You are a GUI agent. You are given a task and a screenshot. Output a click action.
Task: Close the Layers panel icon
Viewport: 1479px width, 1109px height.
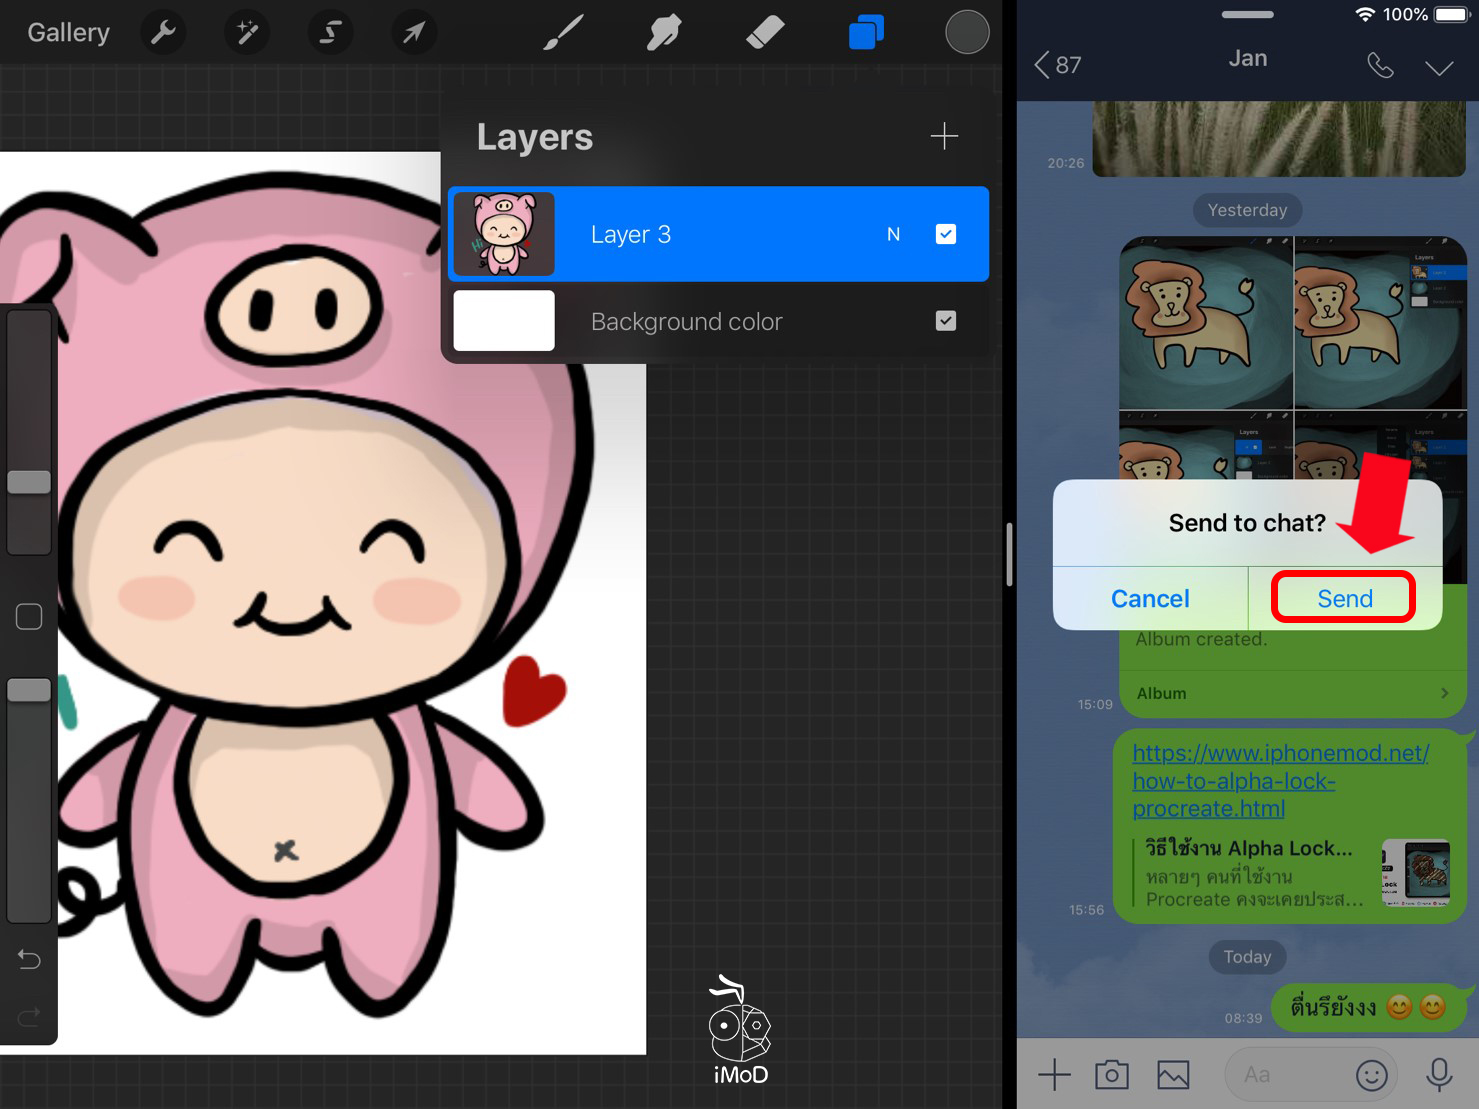(x=866, y=33)
